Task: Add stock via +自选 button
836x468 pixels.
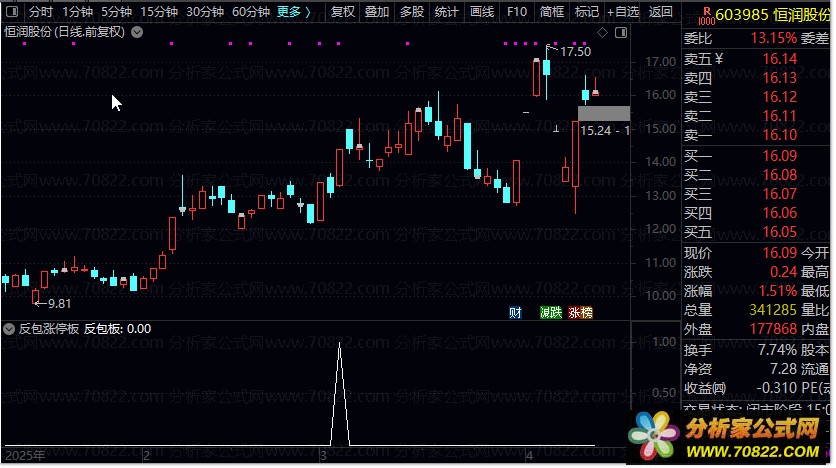Action: pyautogui.click(x=623, y=11)
